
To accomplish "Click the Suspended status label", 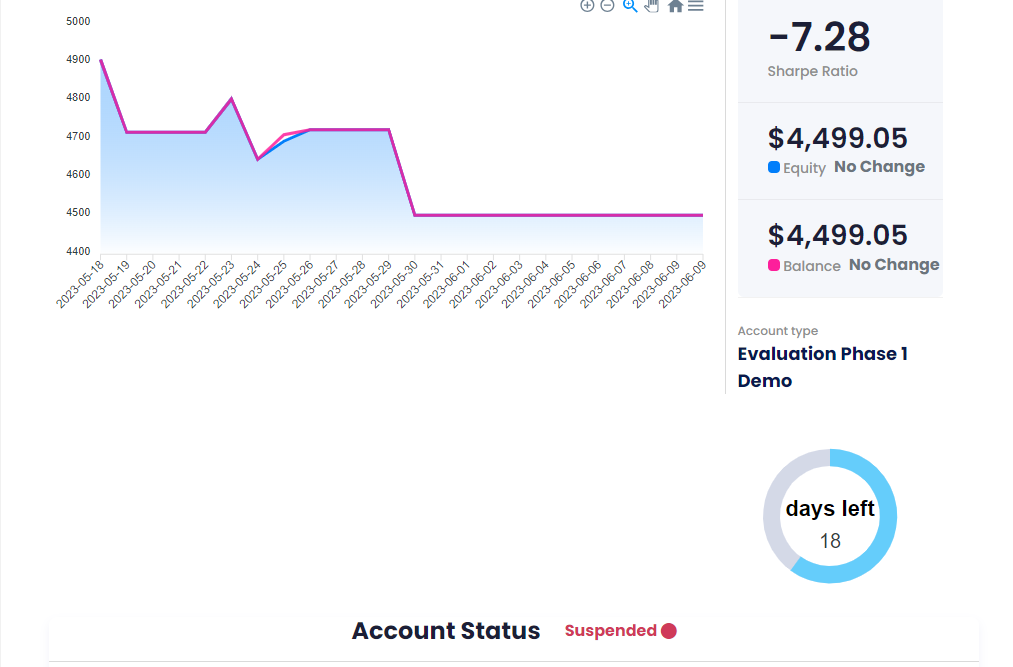I will coord(611,630).
